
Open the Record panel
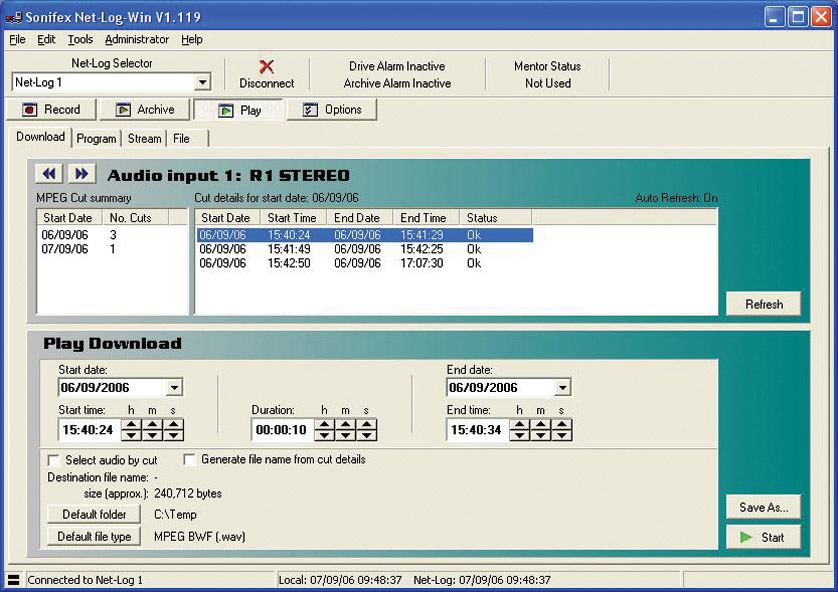51,110
